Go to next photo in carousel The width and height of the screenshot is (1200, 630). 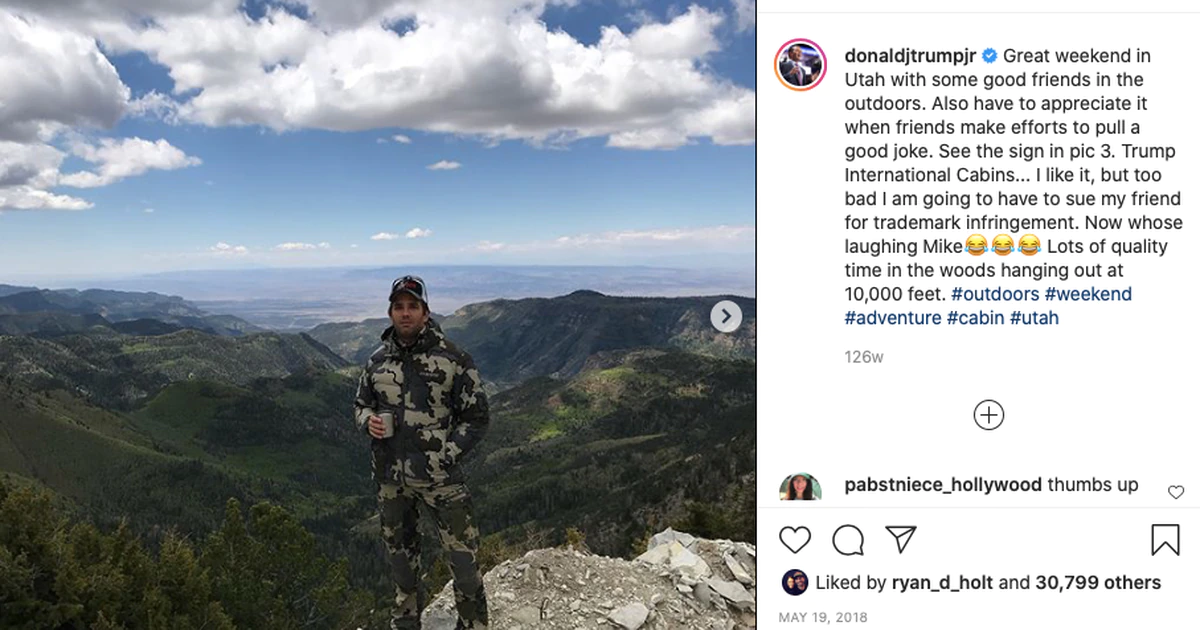pyautogui.click(x=726, y=317)
